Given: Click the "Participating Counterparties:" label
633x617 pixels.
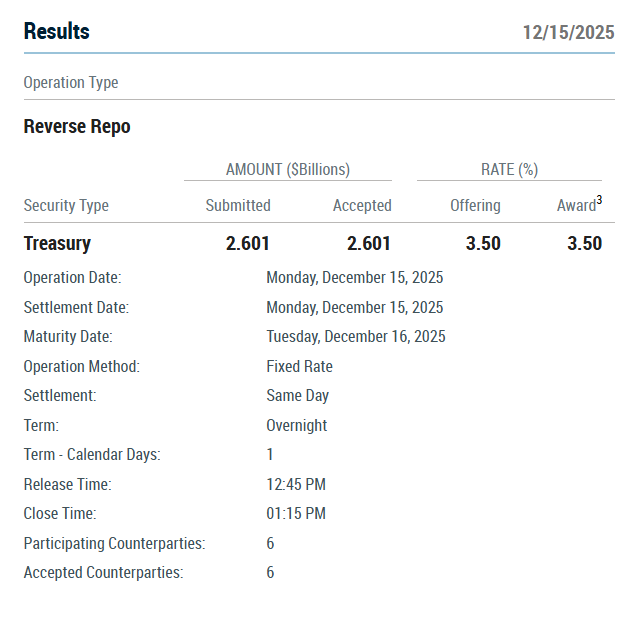Looking at the screenshot, I should point(115,544).
